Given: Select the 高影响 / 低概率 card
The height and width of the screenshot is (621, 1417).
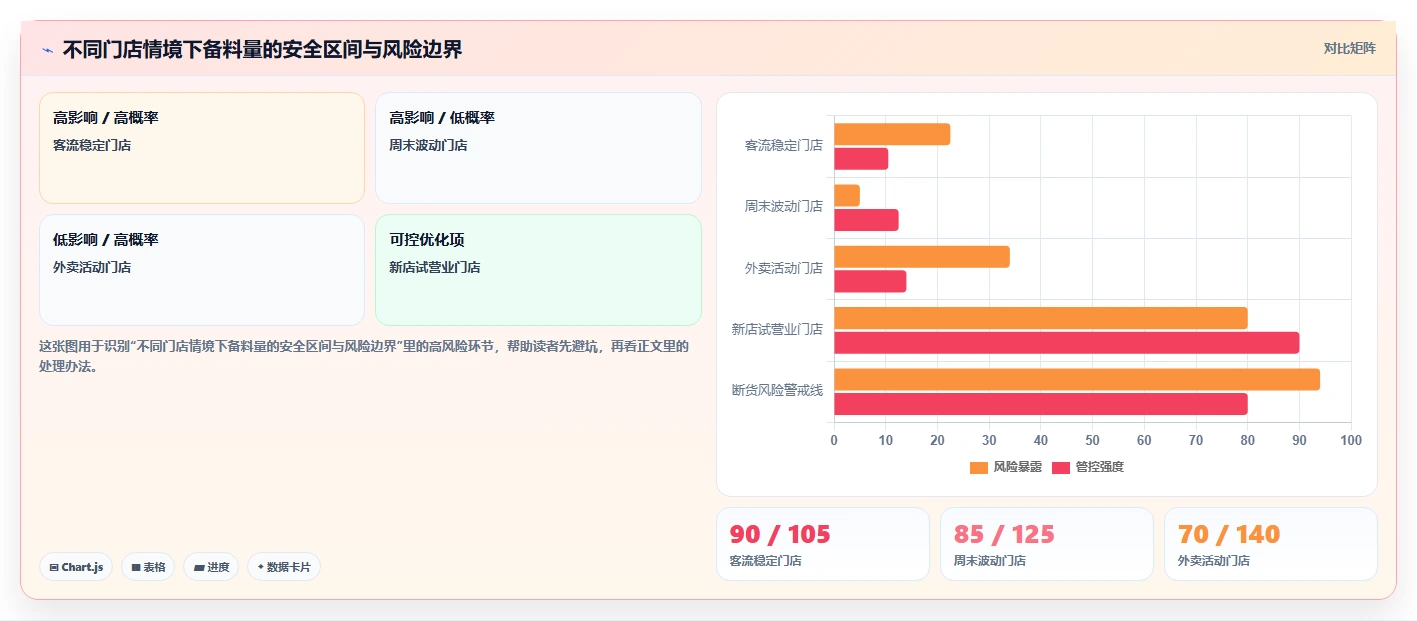Looking at the screenshot, I should (538, 148).
